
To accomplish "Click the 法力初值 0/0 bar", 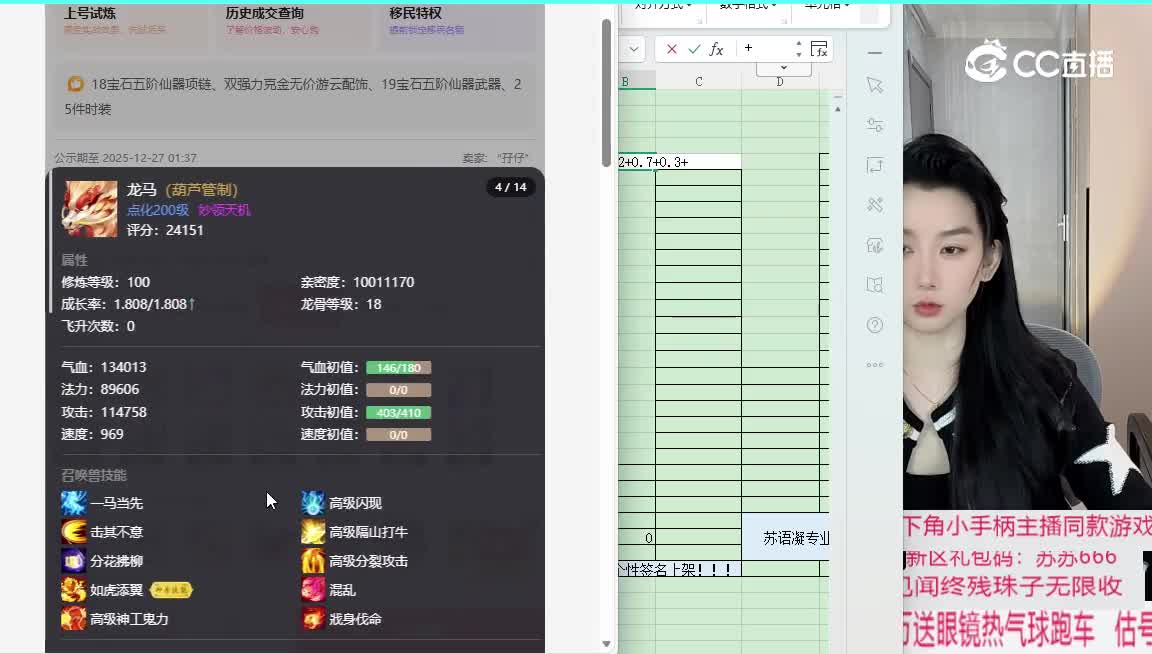I will pyautogui.click(x=398, y=390).
